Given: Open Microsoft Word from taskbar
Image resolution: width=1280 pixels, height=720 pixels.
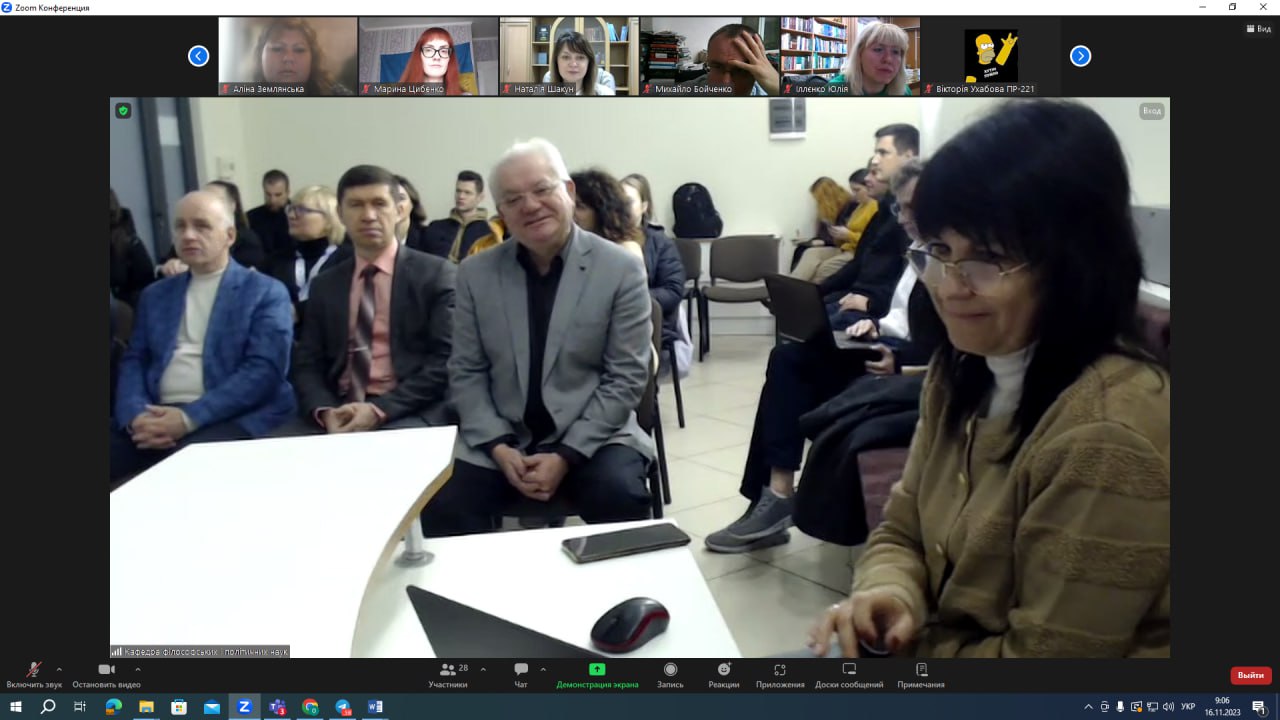Looking at the screenshot, I should tap(375, 707).
